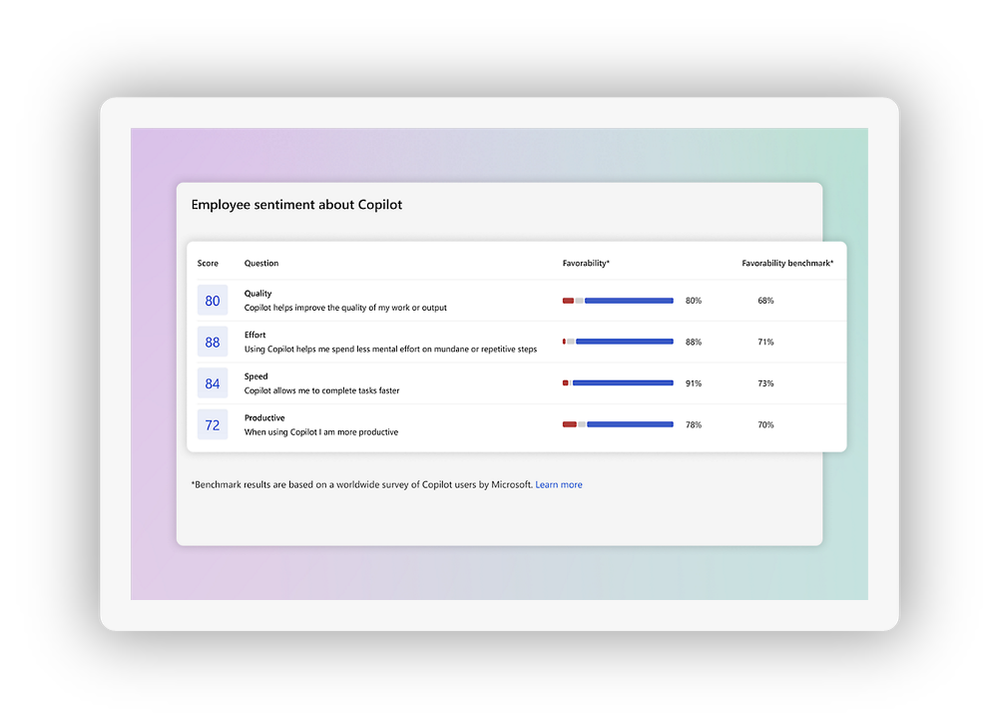999x728 pixels.
Task: Click the Quality score tile showing 80
Action: tap(212, 301)
